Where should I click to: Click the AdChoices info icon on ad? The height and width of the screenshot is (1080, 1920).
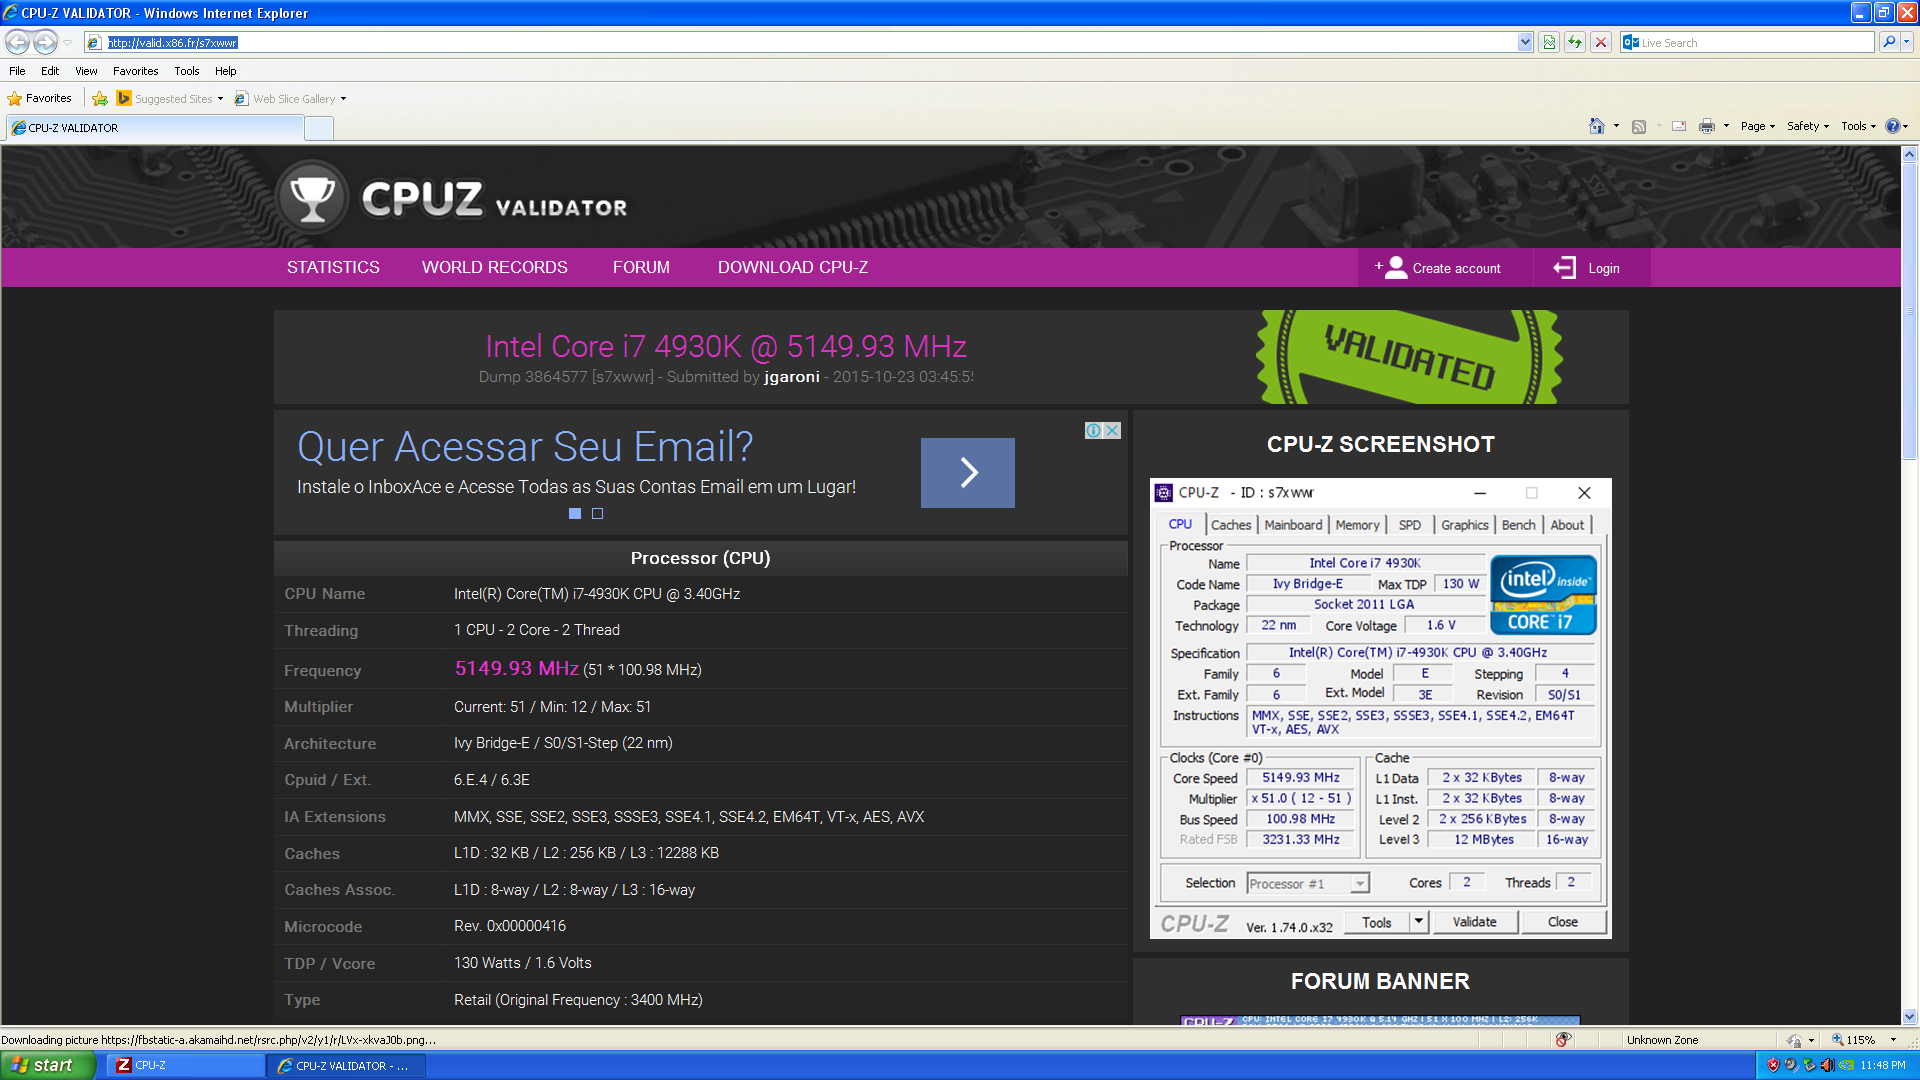[x=1094, y=430]
